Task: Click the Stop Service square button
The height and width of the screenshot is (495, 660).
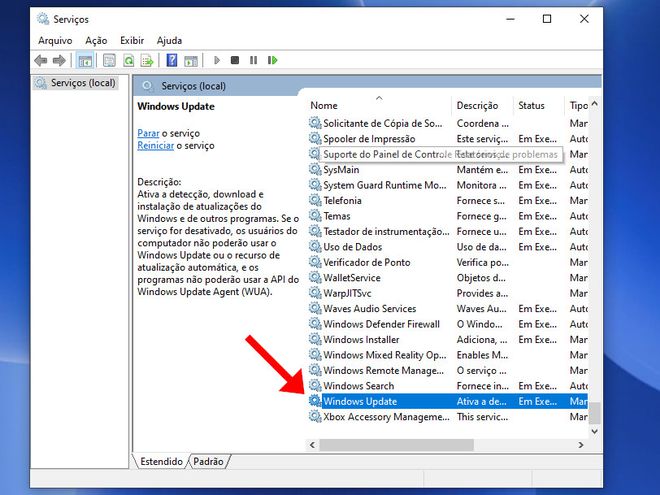Action: 235,60
